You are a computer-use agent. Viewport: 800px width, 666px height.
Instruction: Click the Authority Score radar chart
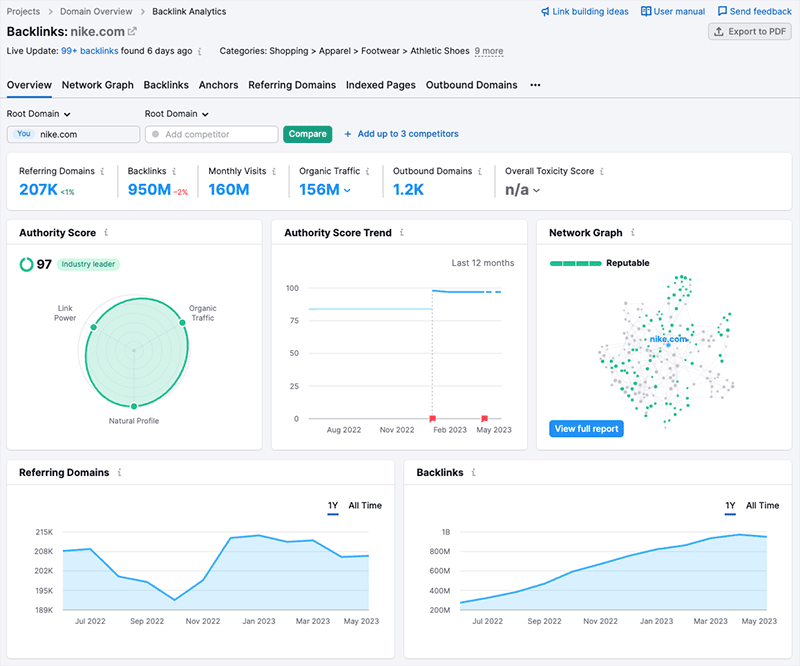134,352
